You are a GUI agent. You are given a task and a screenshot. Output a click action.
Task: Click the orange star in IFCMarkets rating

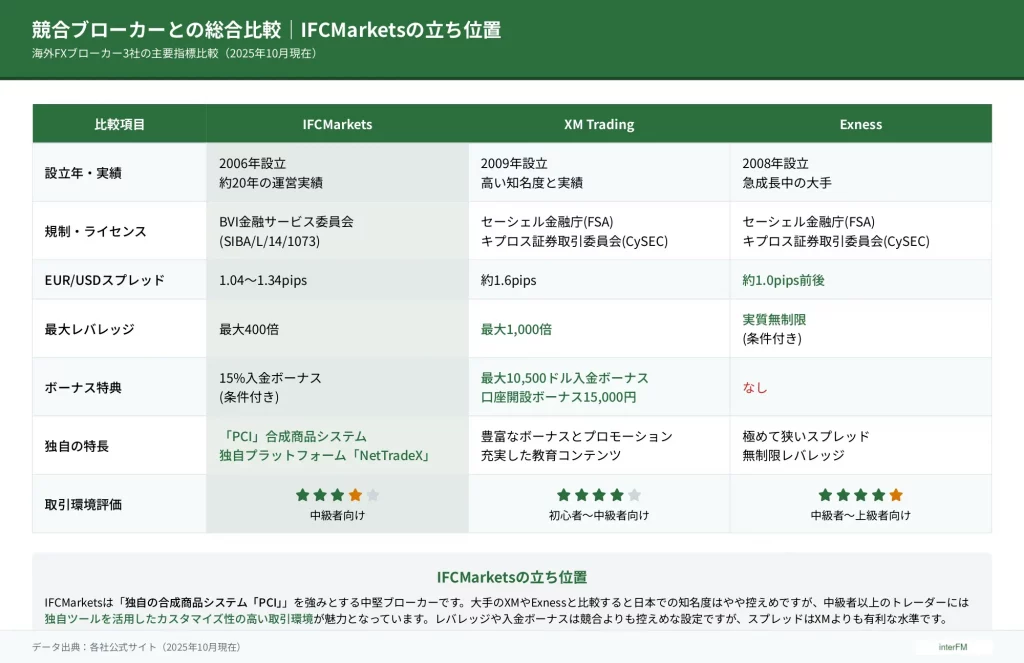click(x=355, y=495)
